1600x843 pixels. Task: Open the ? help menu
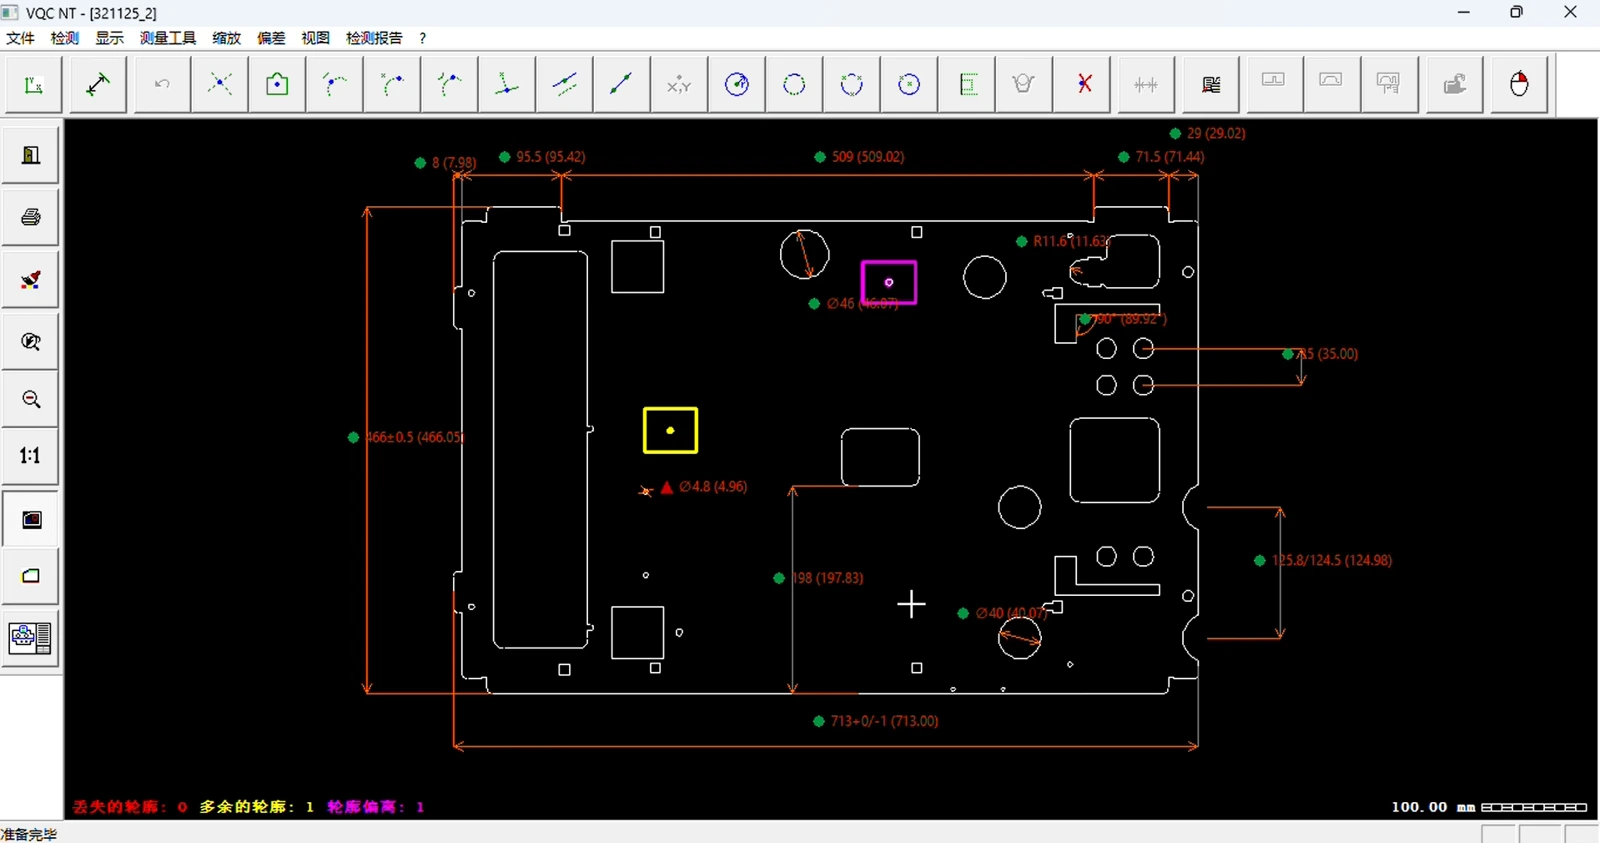pyautogui.click(x=423, y=38)
